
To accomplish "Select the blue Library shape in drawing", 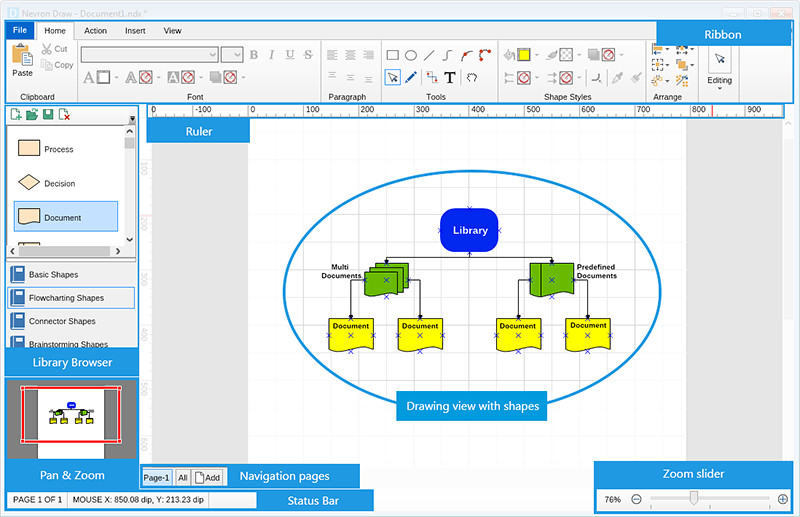I will (x=469, y=230).
